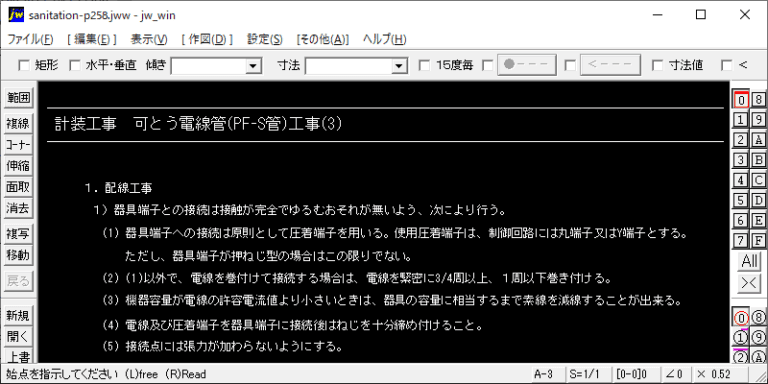Toggle layer 9 button
Image resolution: width=768 pixels, height=384 pixels.
758,120
